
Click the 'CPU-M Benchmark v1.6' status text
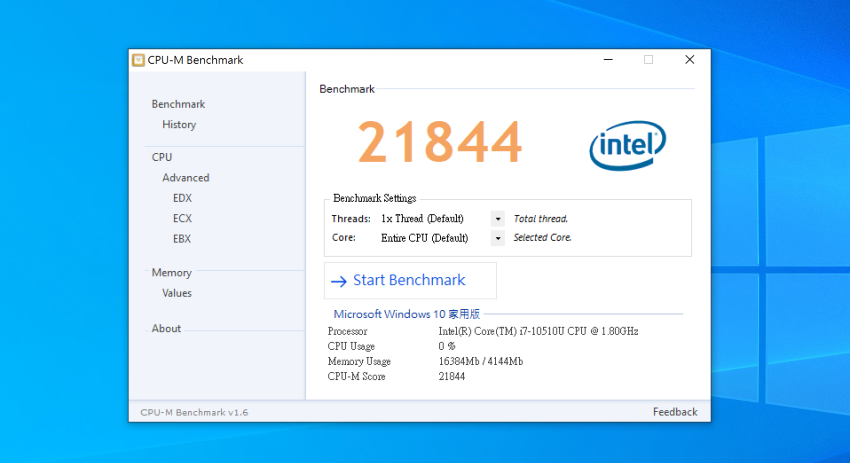(x=194, y=413)
